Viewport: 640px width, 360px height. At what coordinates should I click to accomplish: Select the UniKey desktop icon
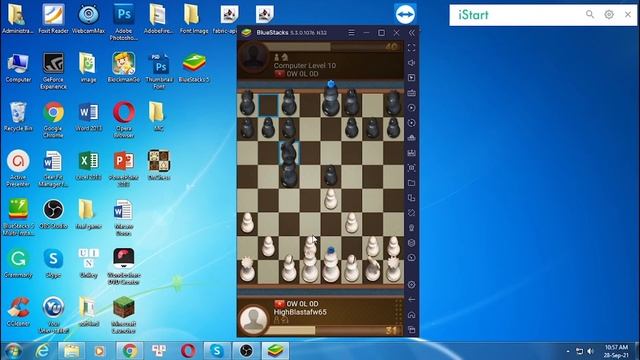pos(88,263)
